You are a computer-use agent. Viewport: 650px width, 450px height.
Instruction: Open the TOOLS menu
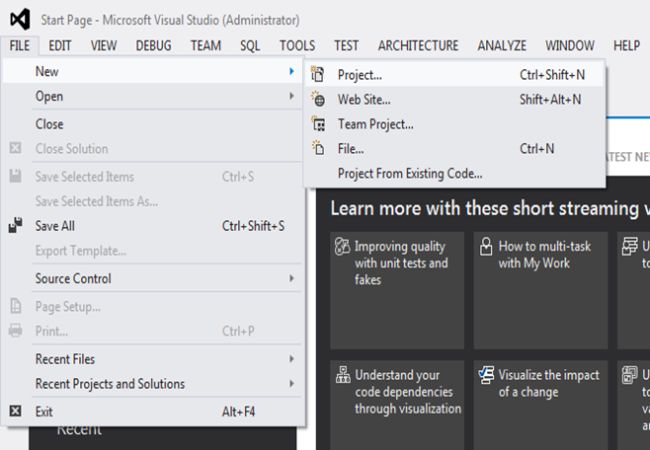[297, 45]
